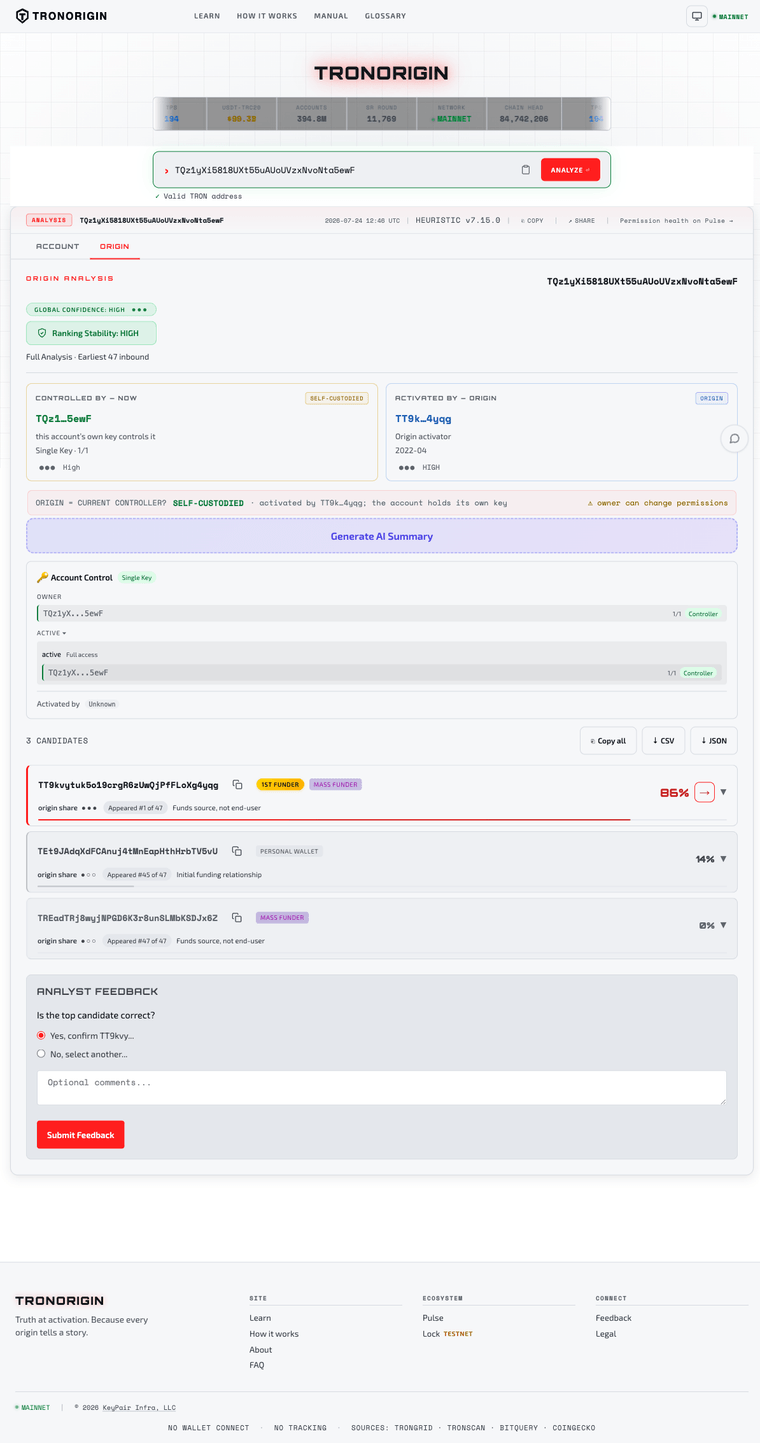The width and height of the screenshot is (760, 1443).
Task: Open footer FAQ link
Action: click(257, 1365)
